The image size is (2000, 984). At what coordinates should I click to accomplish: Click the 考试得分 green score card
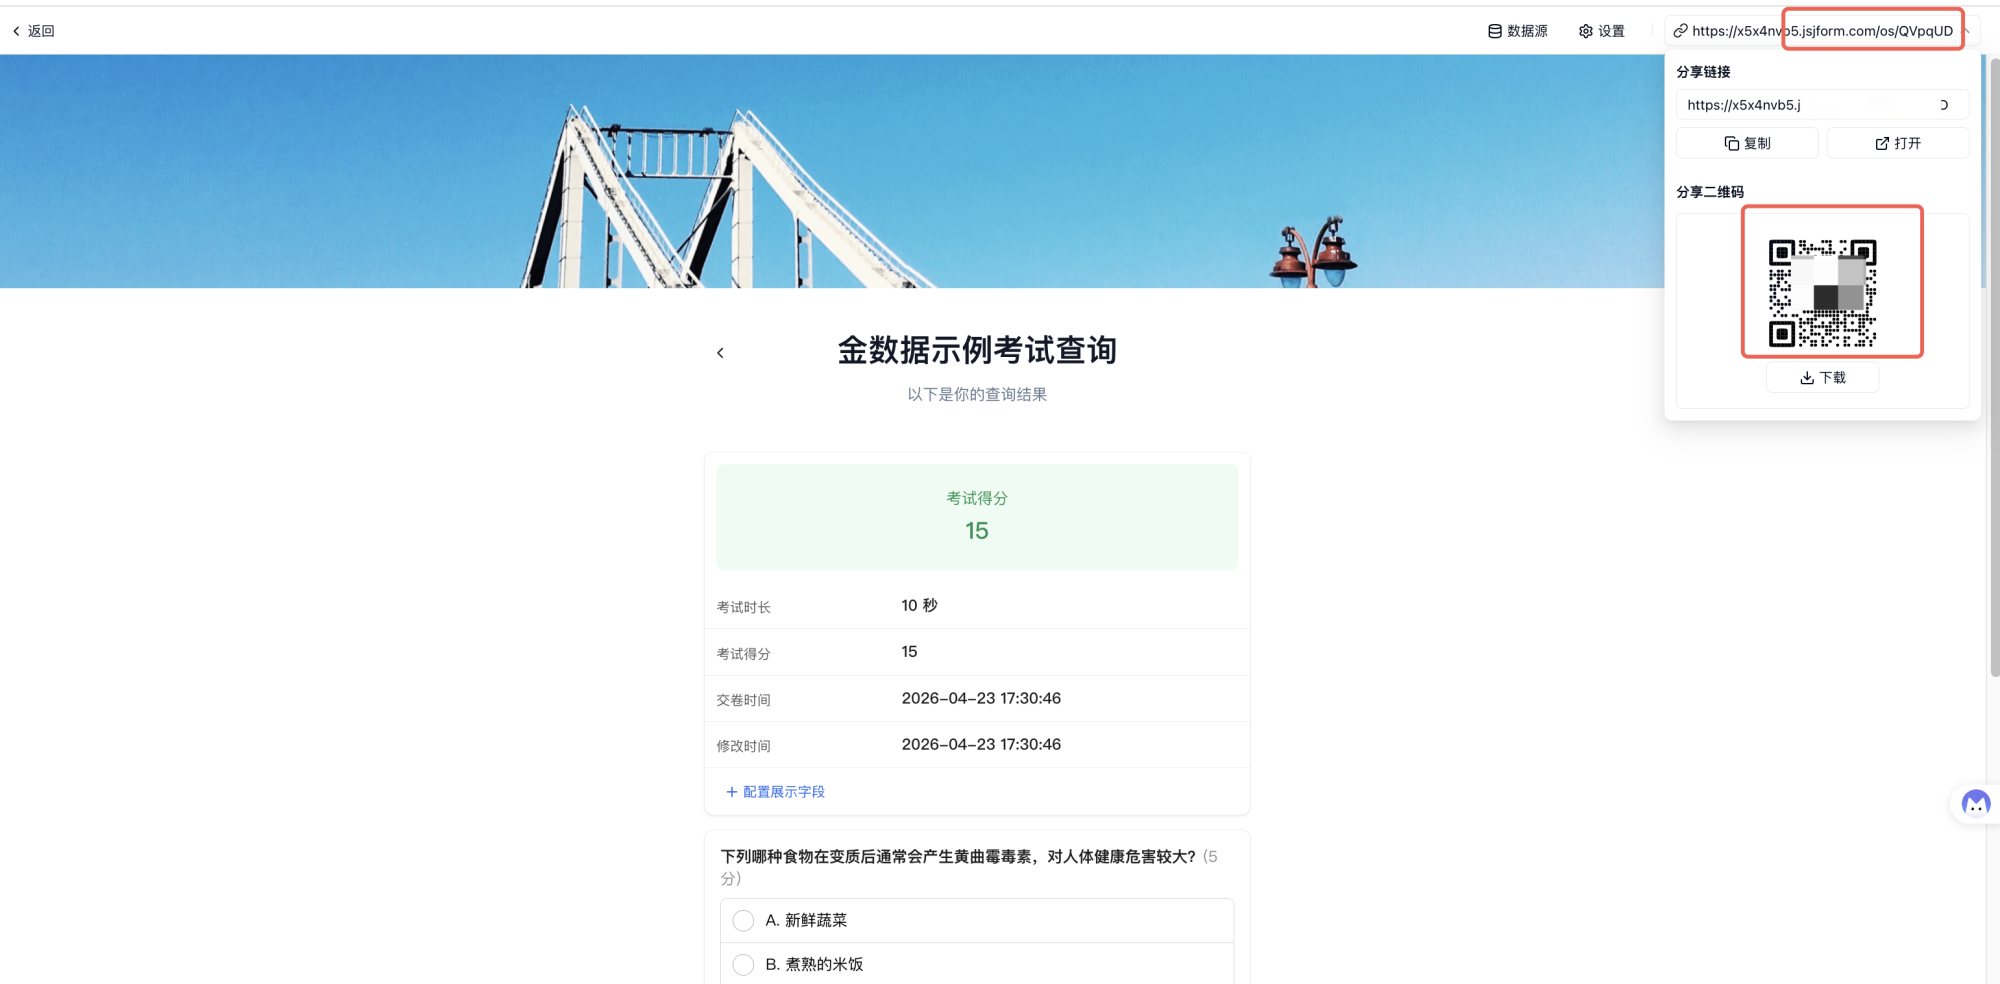pyautogui.click(x=977, y=517)
